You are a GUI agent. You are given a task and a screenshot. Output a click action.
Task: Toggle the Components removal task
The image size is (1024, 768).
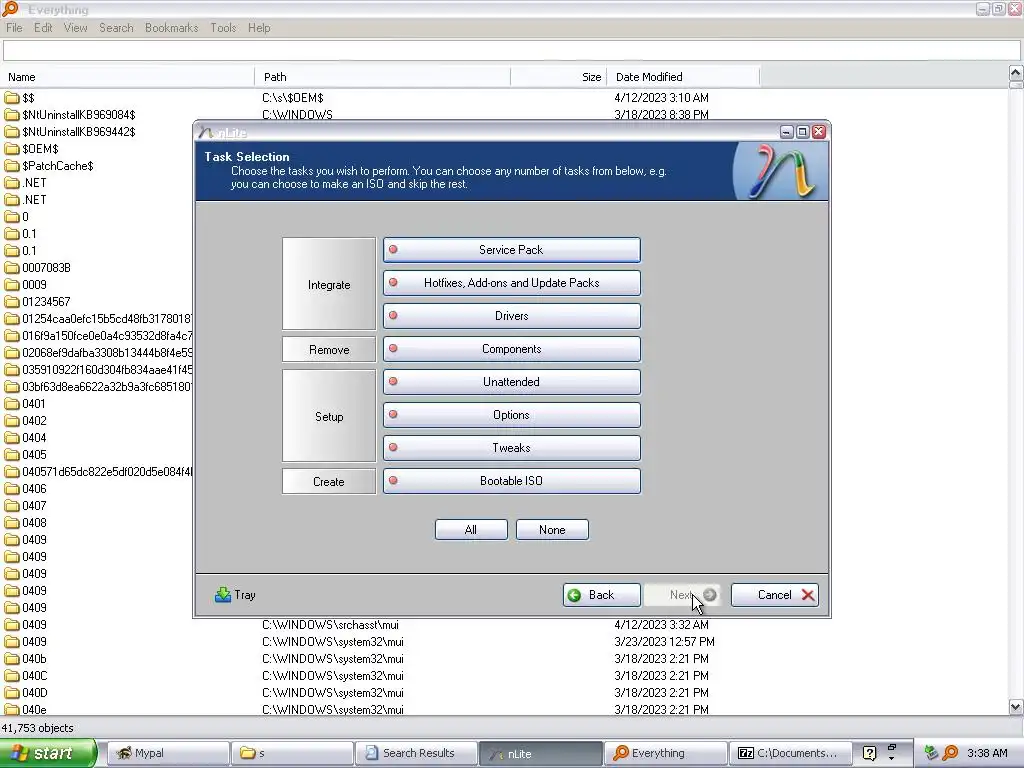pos(511,349)
